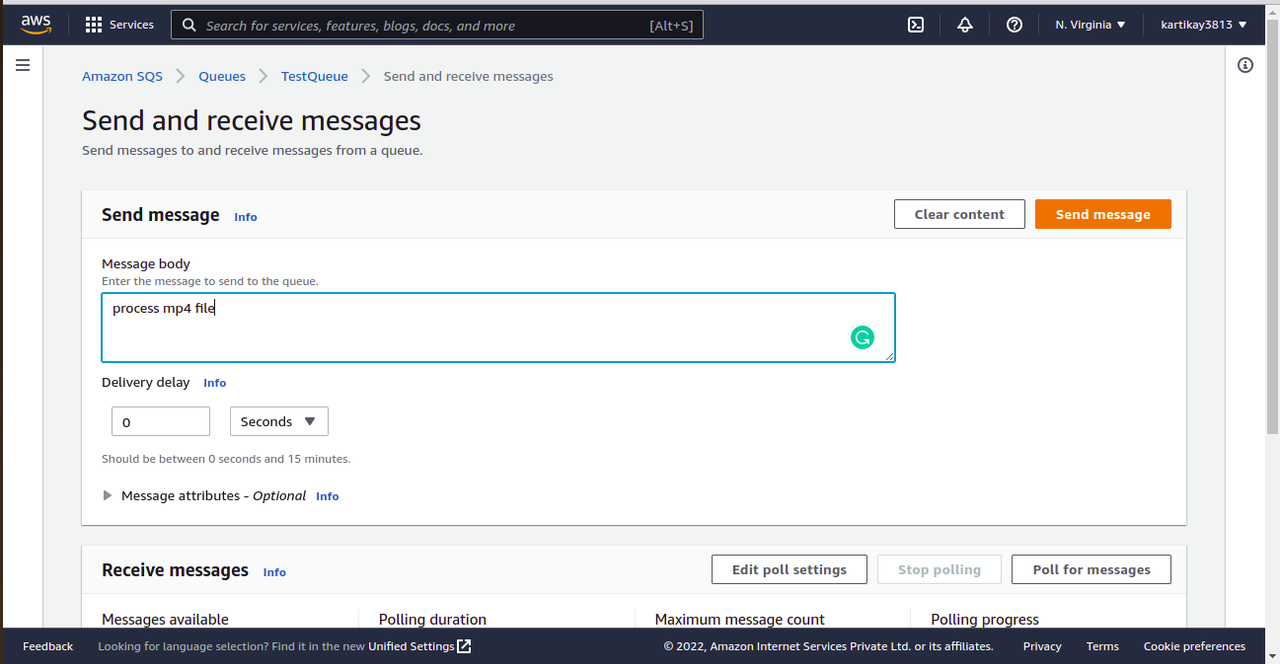Image resolution: width=1280 pixels, height=664 pixels.
Task: Click in the Message body text area
Action: click(x=498, y=327)
